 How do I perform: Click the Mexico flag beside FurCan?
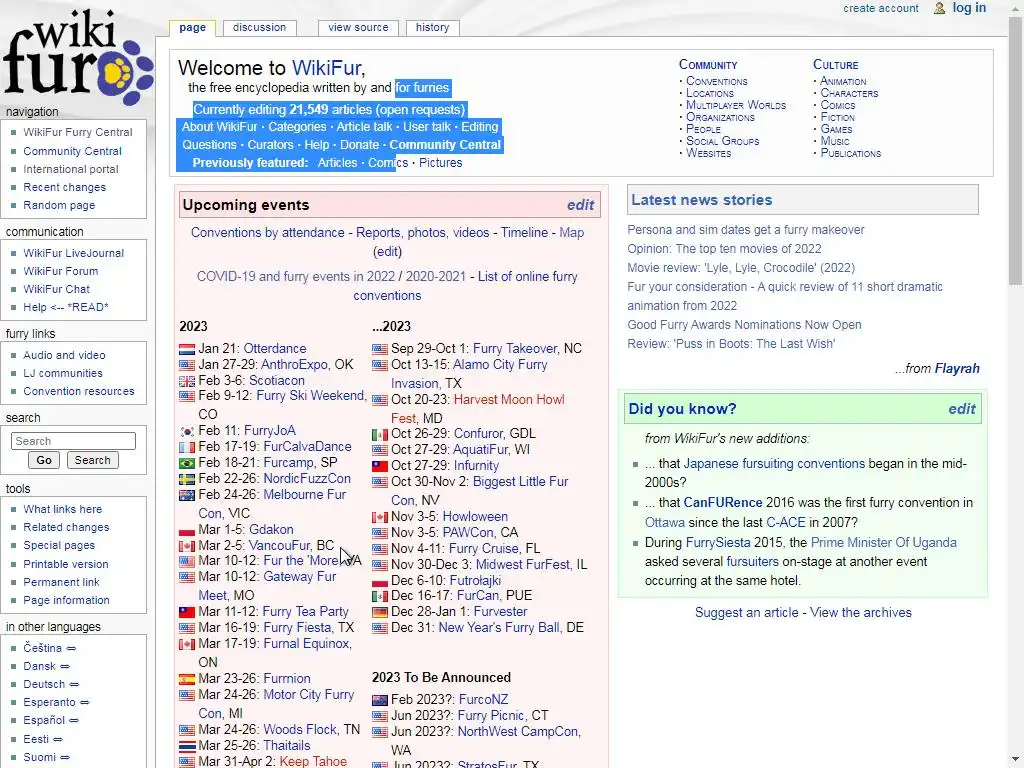pyautogui.click(x=379, y=596)
